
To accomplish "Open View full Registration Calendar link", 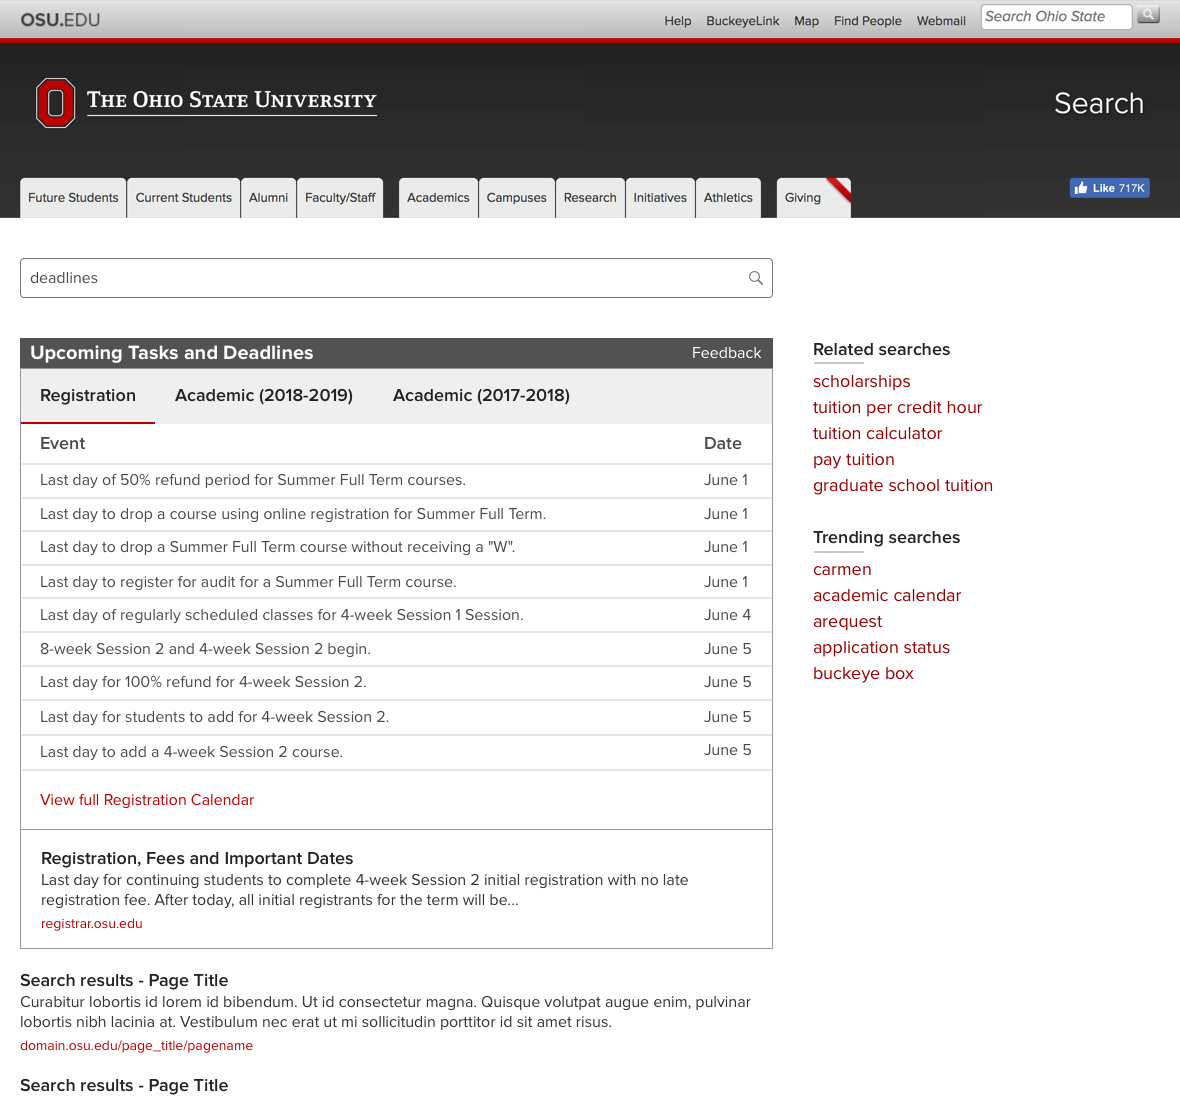I will (x=147, y=800).
